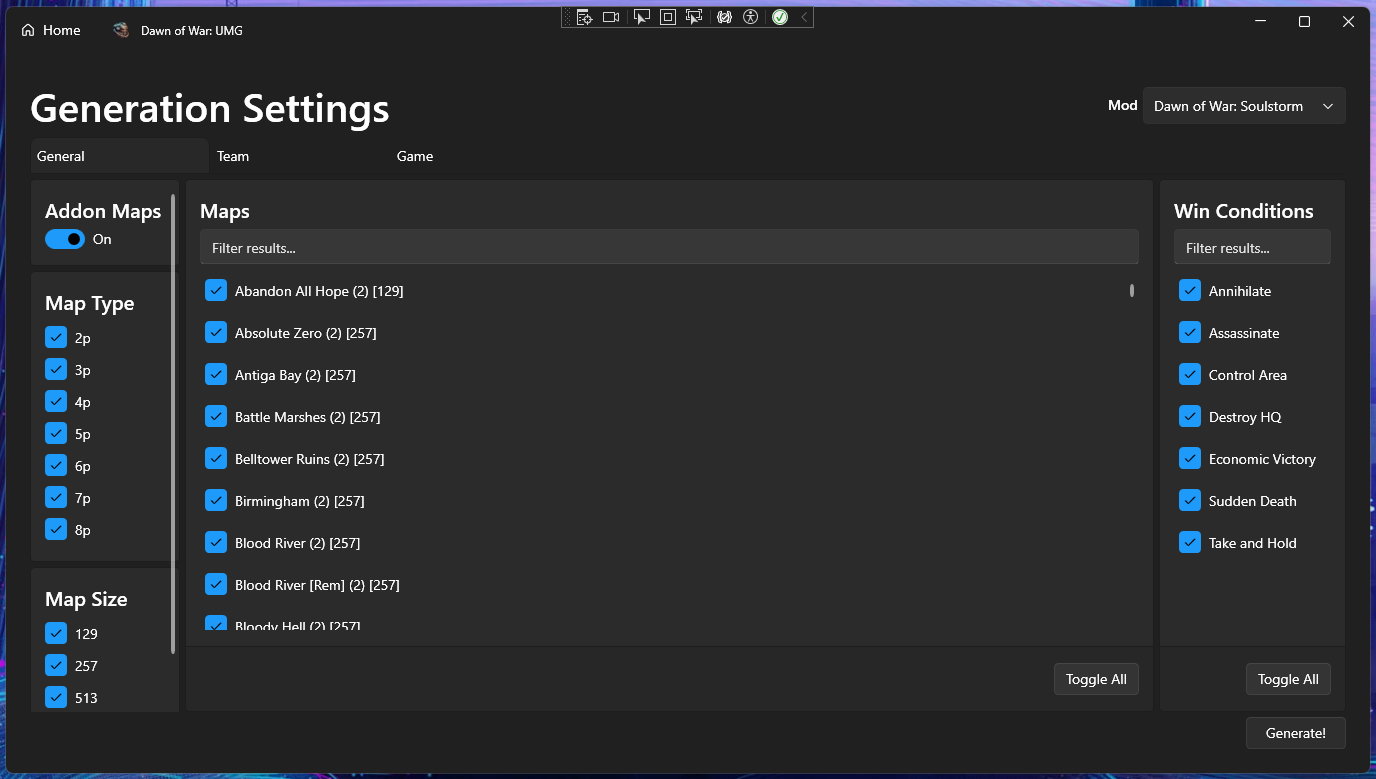Uncheck Blood River (2) [257] map

[216, 542]
